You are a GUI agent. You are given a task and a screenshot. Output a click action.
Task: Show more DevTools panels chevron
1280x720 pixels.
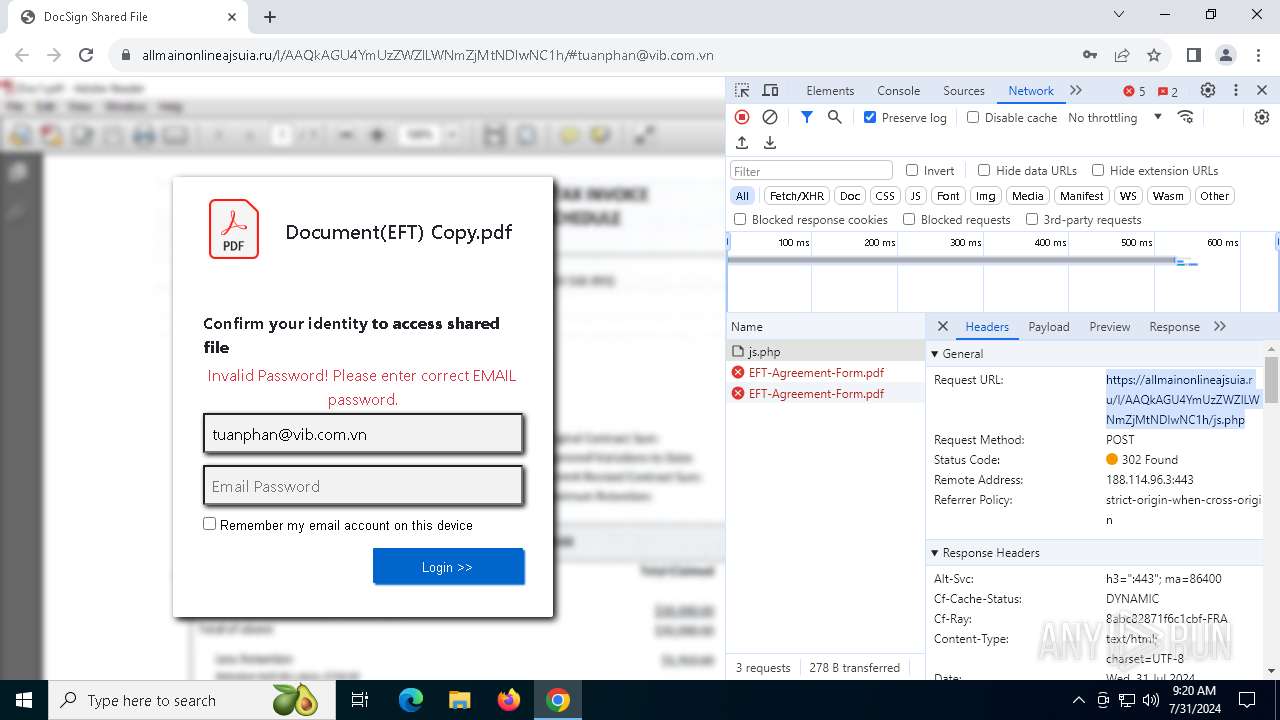1076,90
